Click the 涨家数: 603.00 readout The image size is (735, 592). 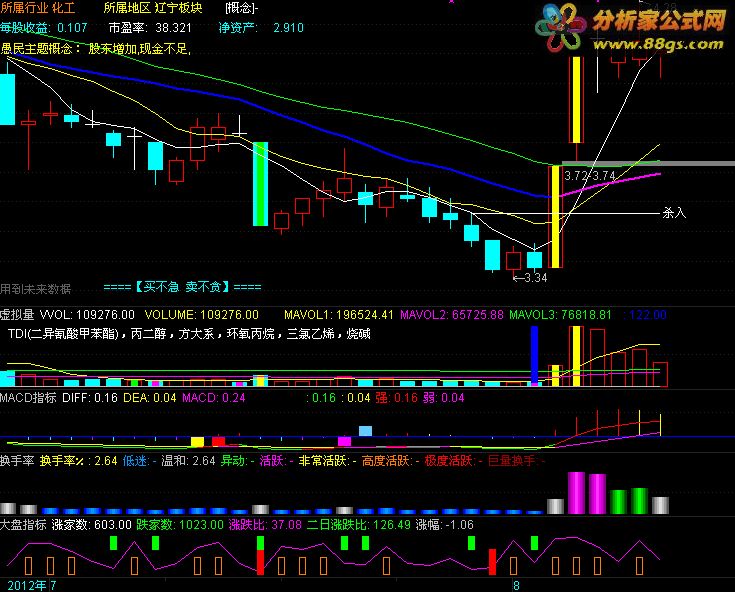(92, 525)
